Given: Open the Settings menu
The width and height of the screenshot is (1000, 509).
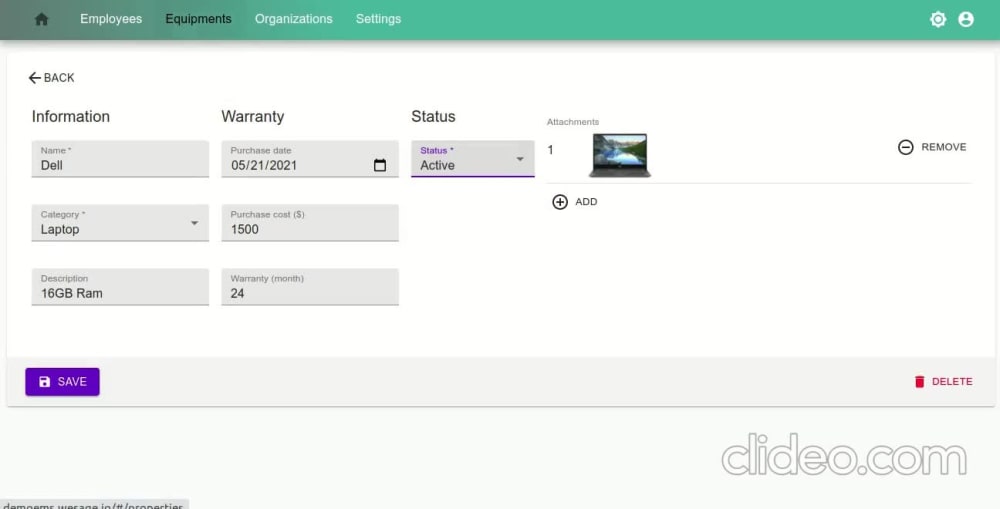Looking at the screenshot, I should 378,19.
